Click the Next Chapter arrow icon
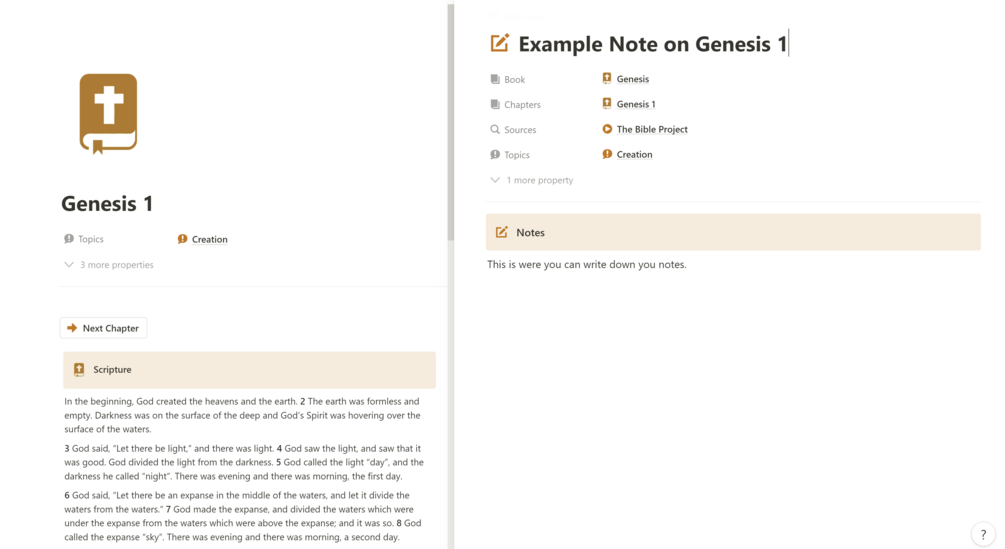Image resolution: width=1005 pixels, height=549 pixels. click(72, 328)
